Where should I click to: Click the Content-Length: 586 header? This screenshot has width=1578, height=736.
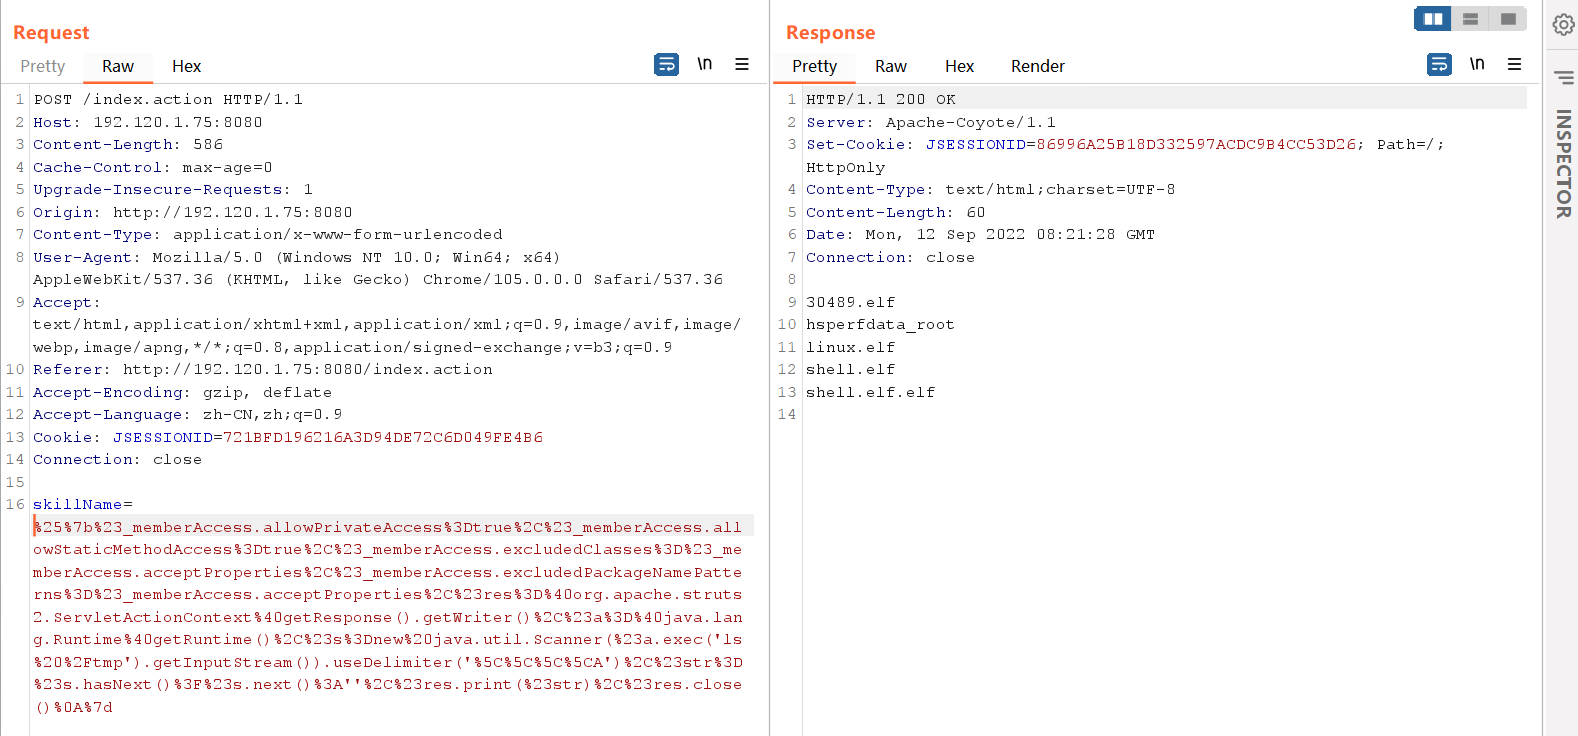coord(128,145)
